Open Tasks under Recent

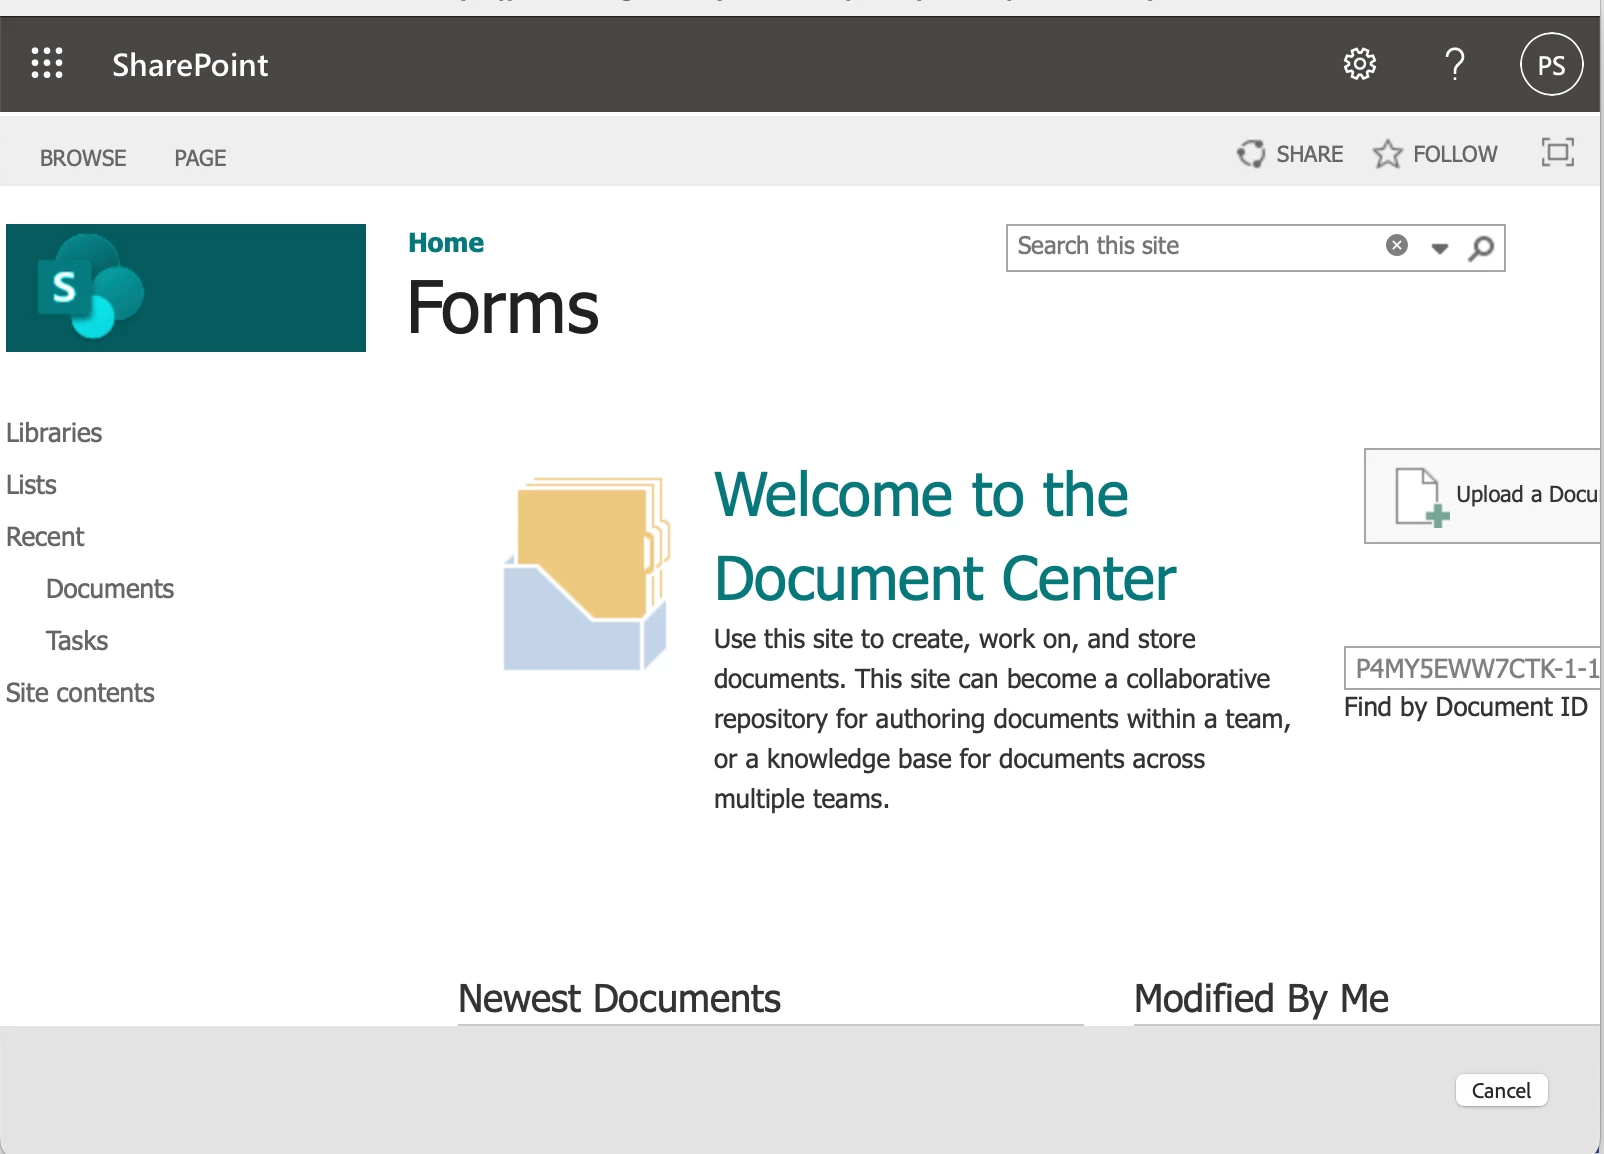[77, 641]
